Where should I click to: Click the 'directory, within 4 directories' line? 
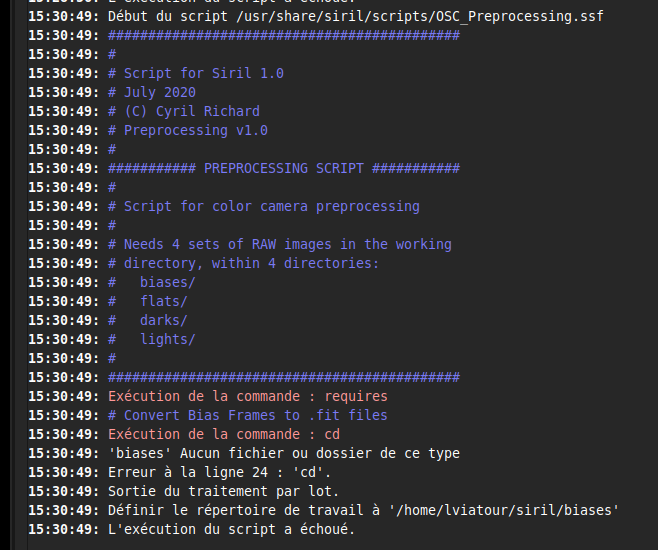pos(243,264)
